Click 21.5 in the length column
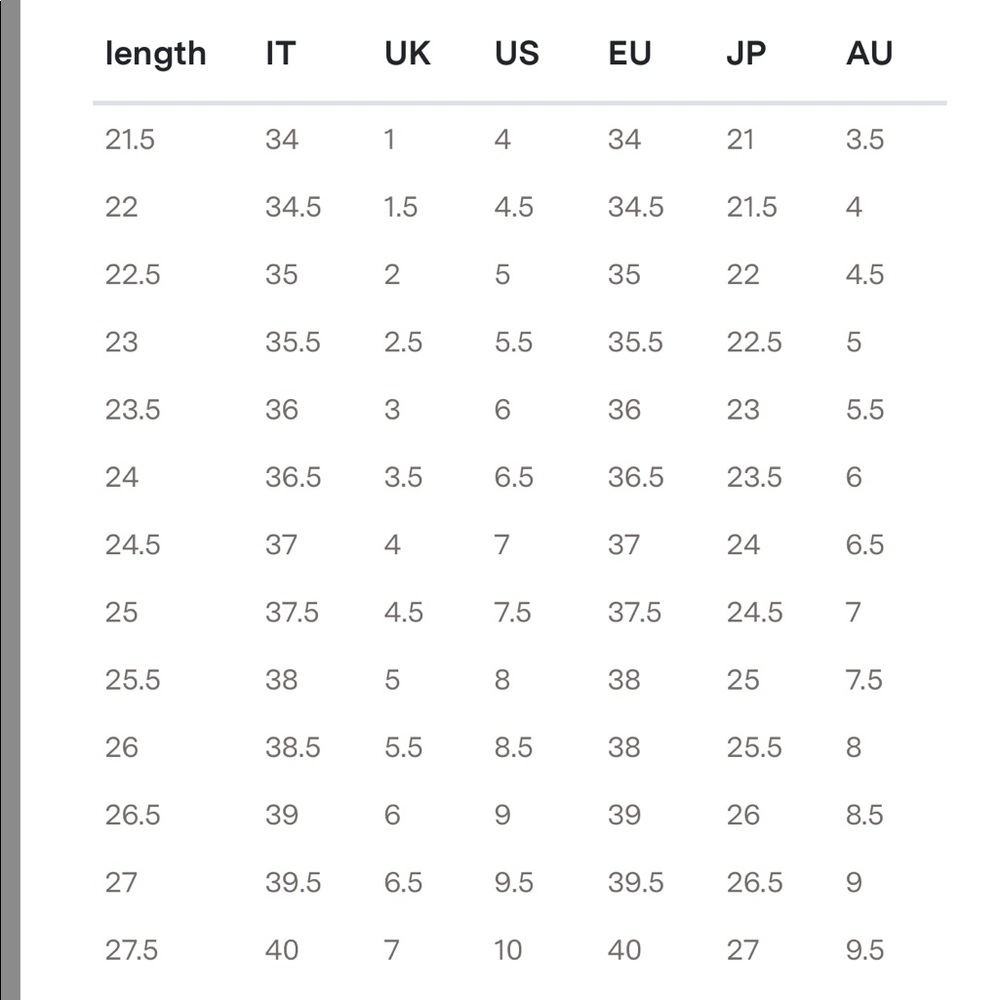Image resolution: width=1000 pixels, height=1000 pixels. point(130,139)
